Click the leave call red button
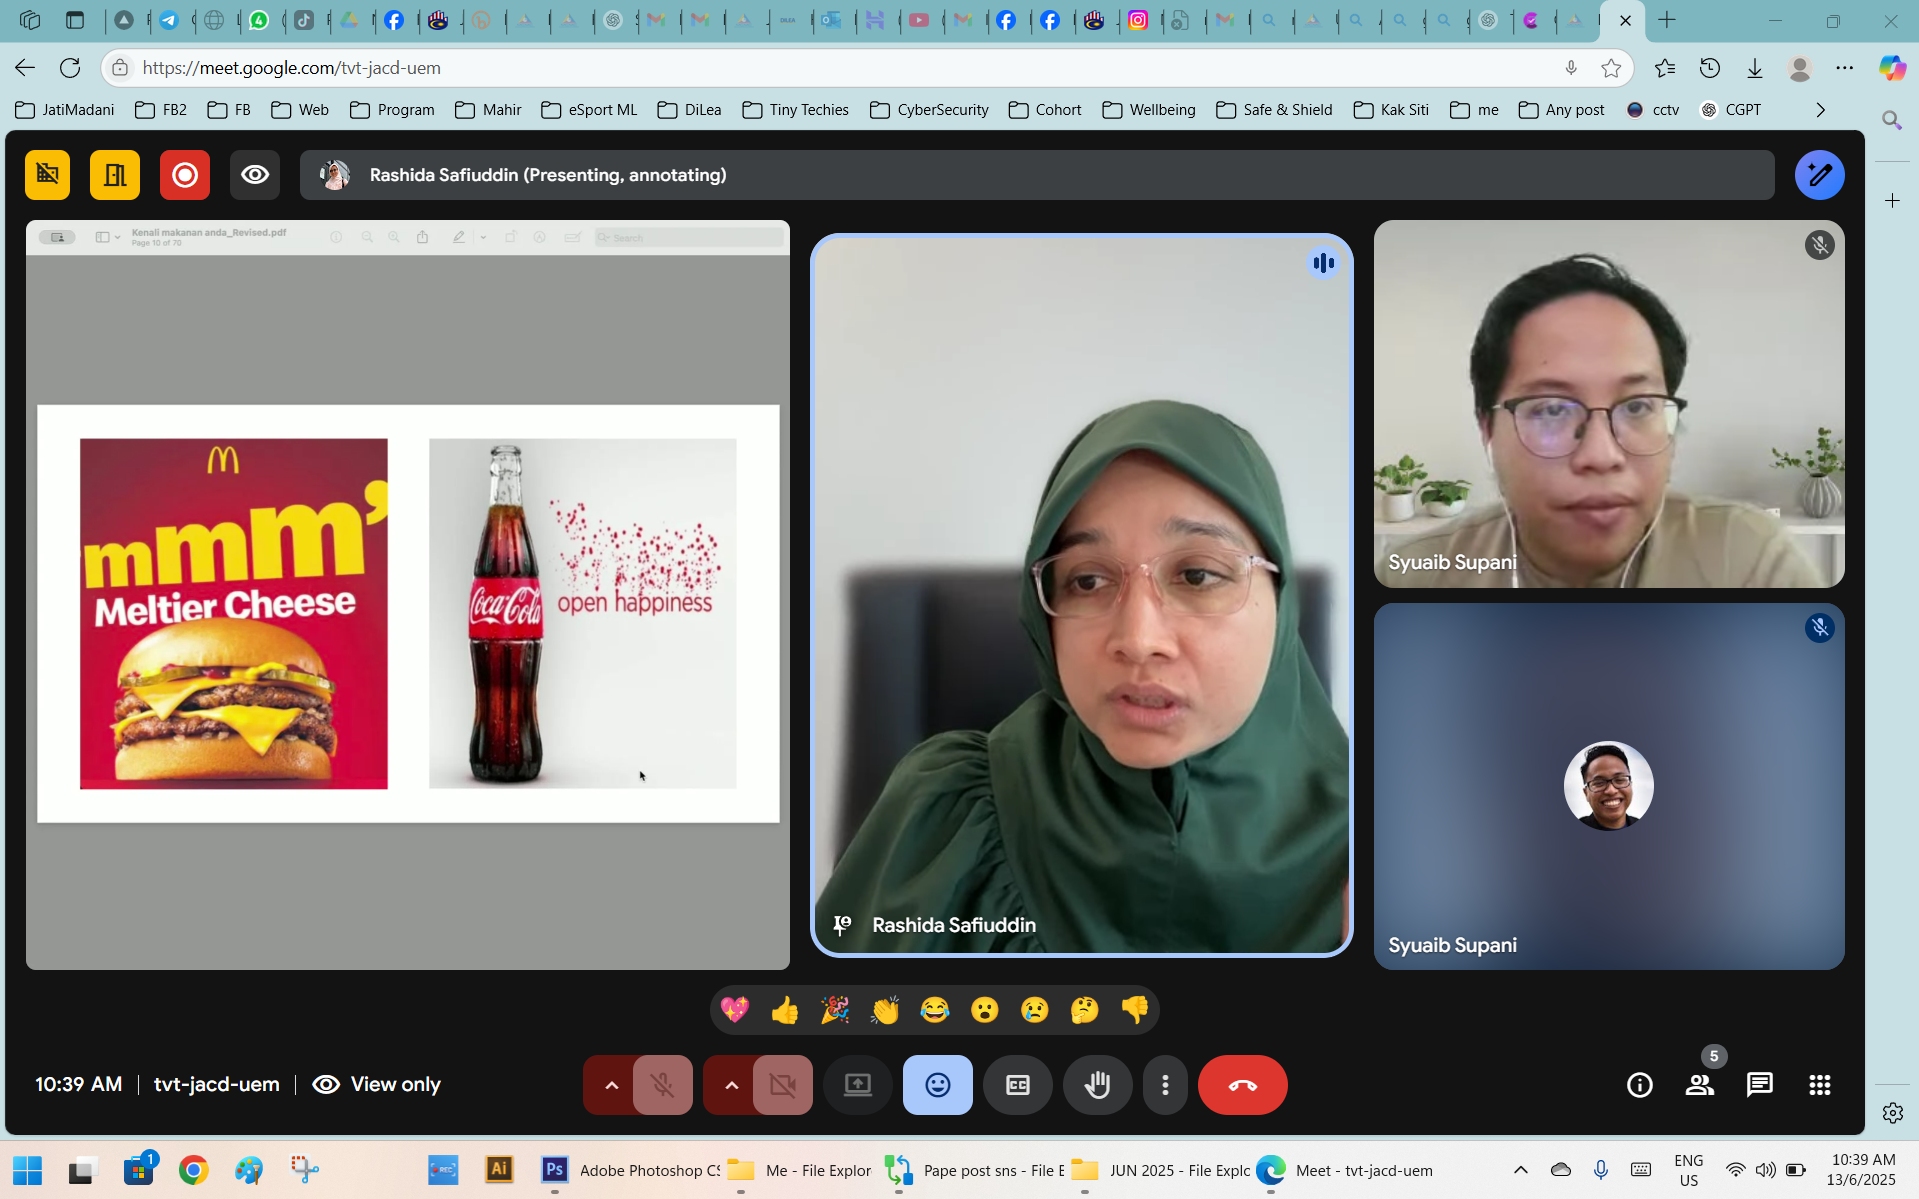Image resolution: width=1919 pixels, height=1199 pixels. click(1242, 1085)
